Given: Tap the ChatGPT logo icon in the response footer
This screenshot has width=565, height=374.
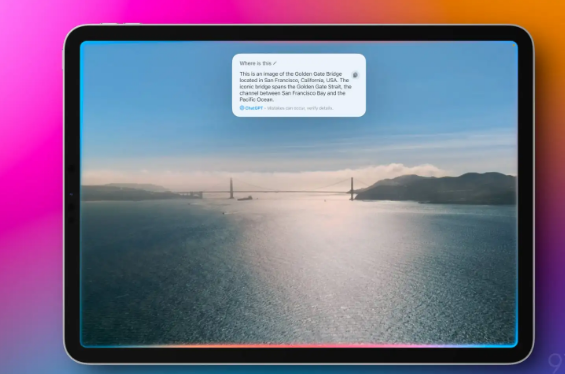Looking at the screenshot, I should (242, 108).
